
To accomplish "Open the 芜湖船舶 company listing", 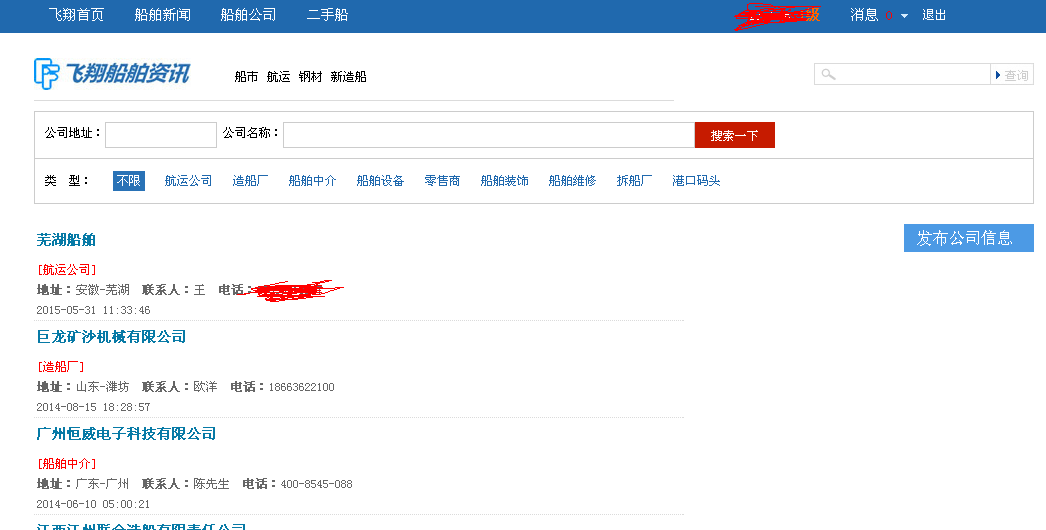I will click(66, 240).
